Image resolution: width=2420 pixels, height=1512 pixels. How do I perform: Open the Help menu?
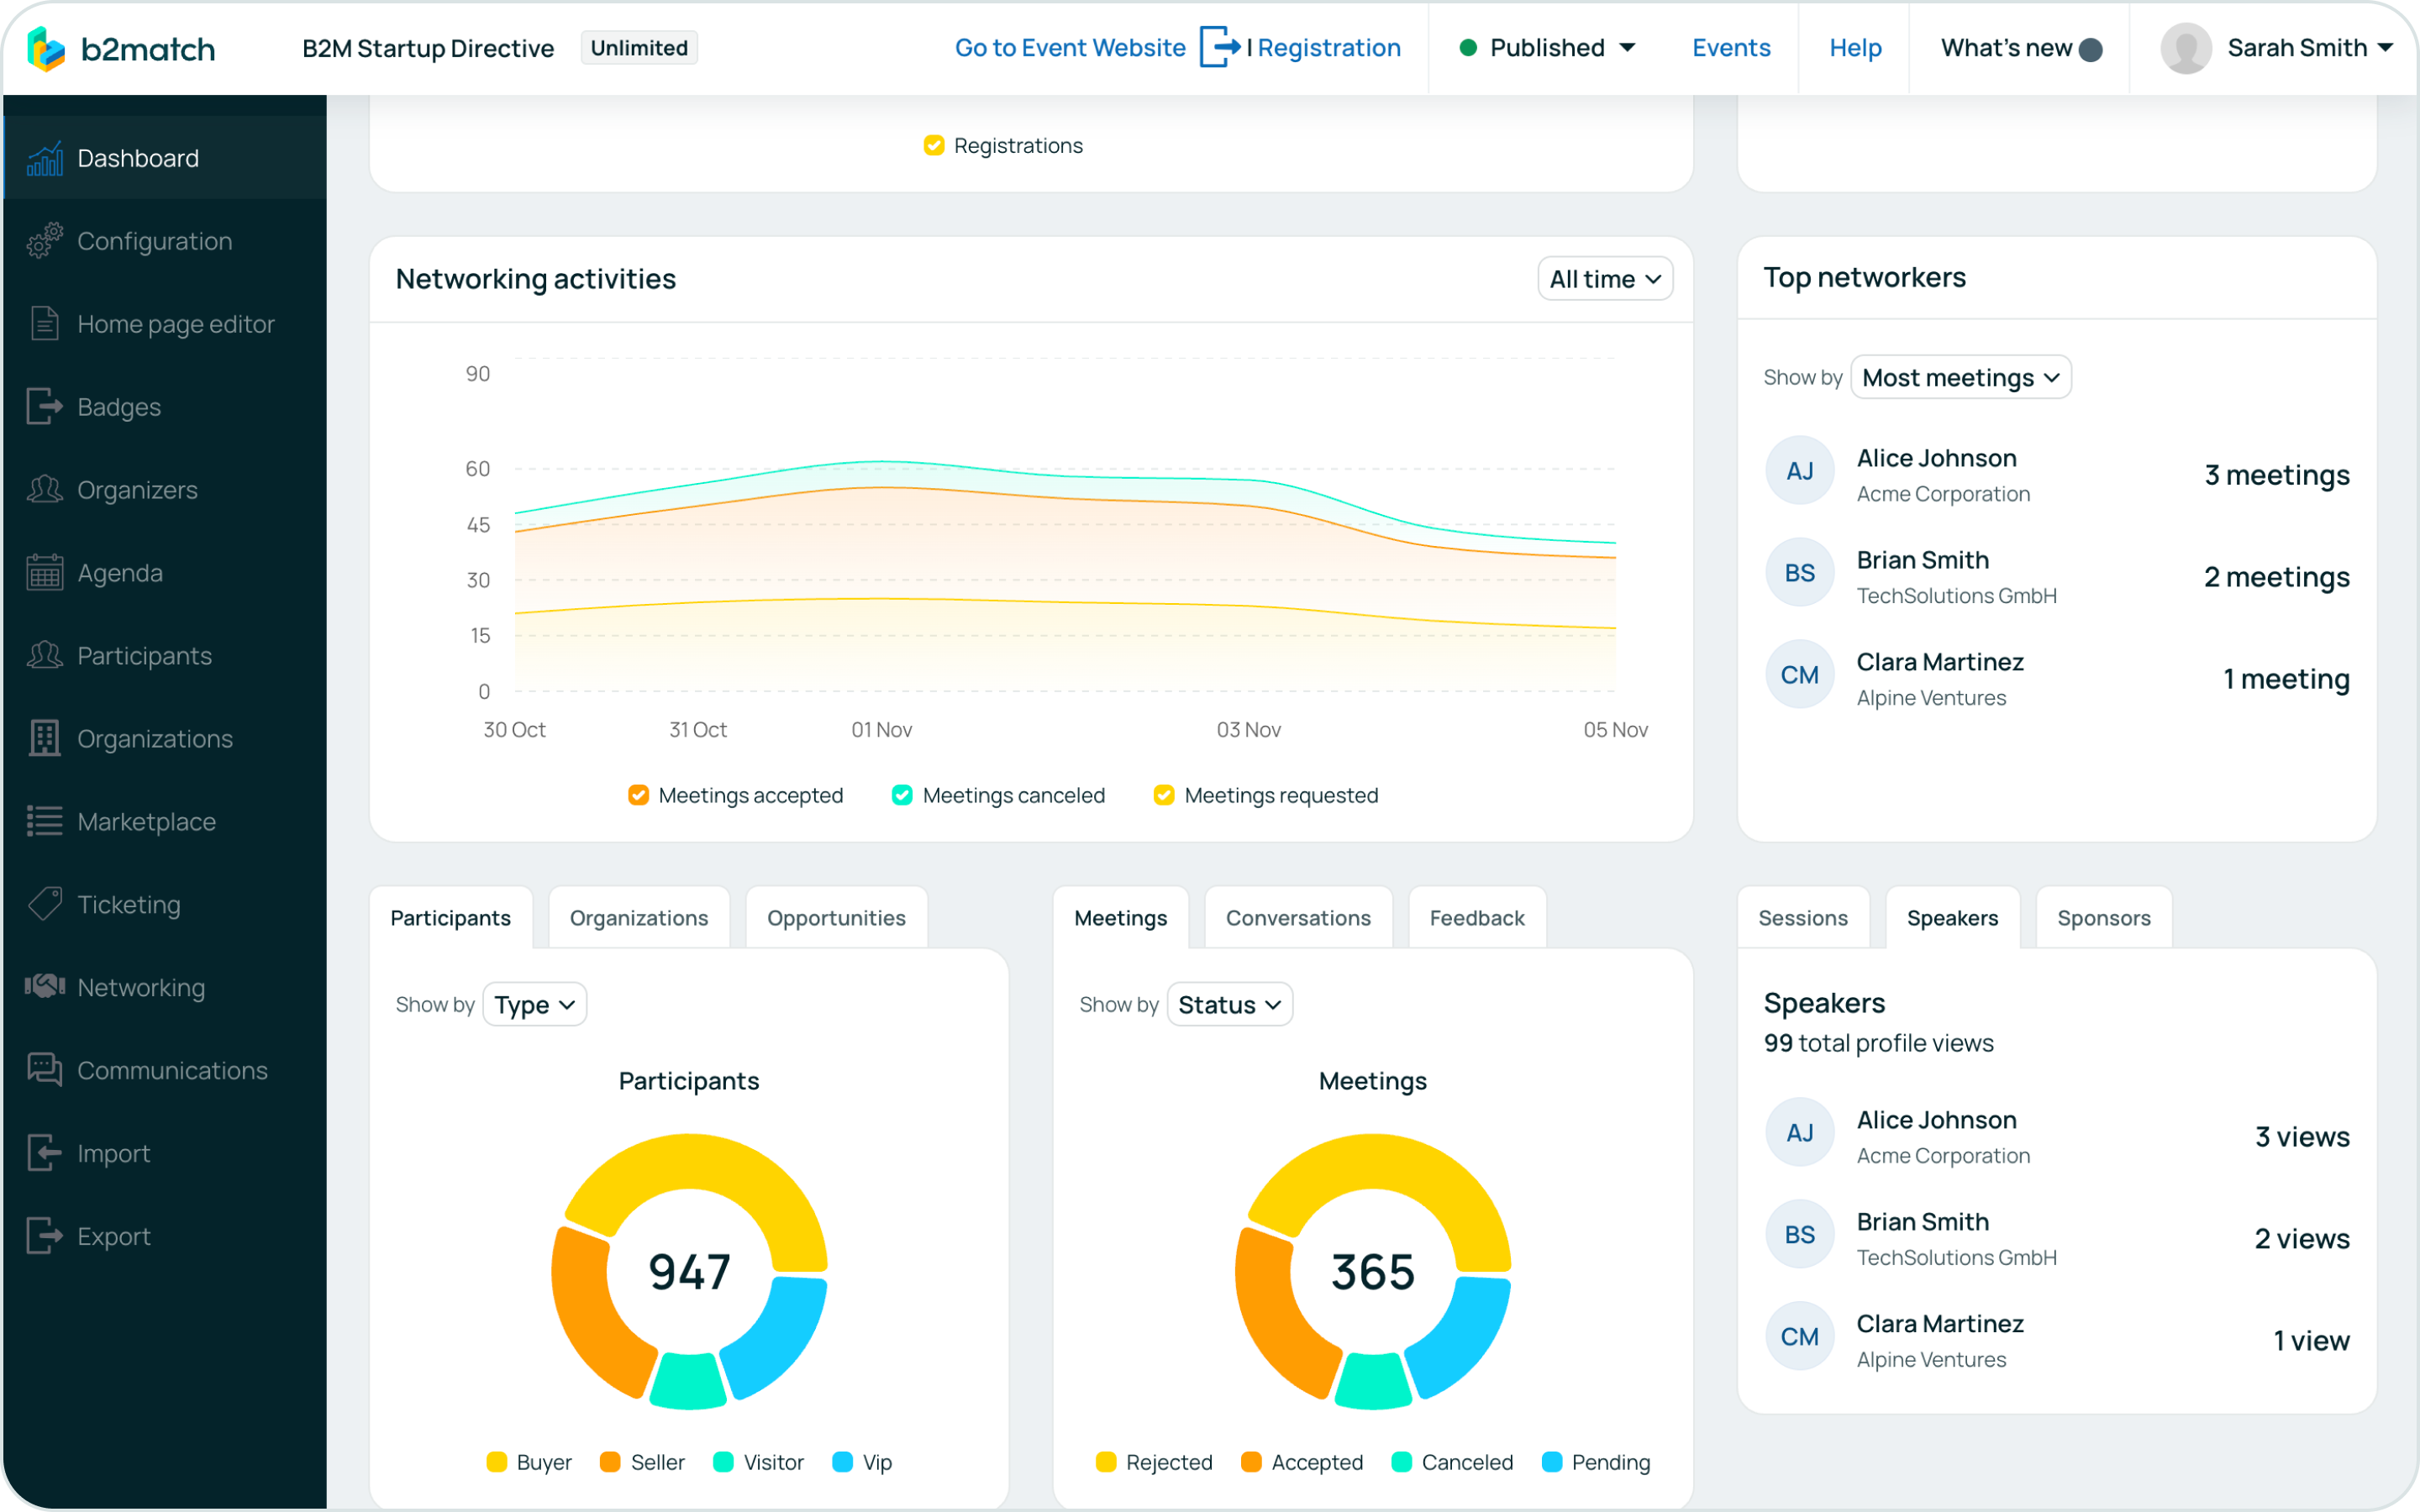click(x=1853, y=47)
